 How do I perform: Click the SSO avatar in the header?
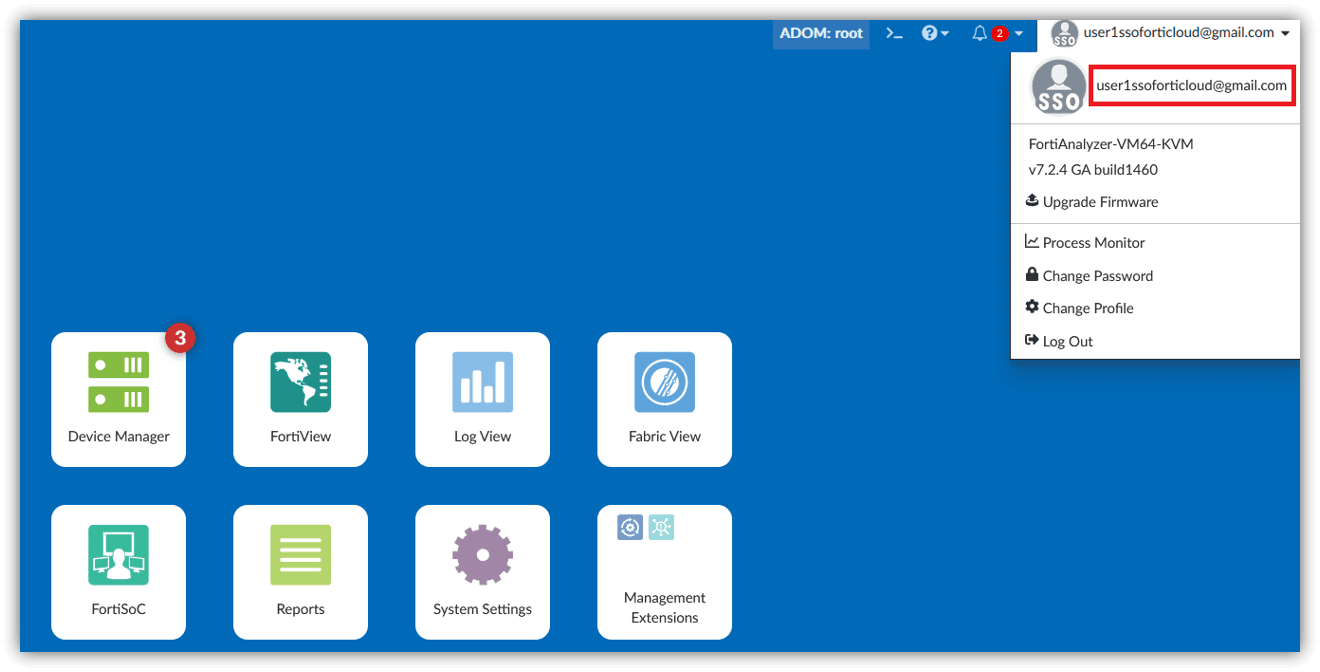[1065, 33]
